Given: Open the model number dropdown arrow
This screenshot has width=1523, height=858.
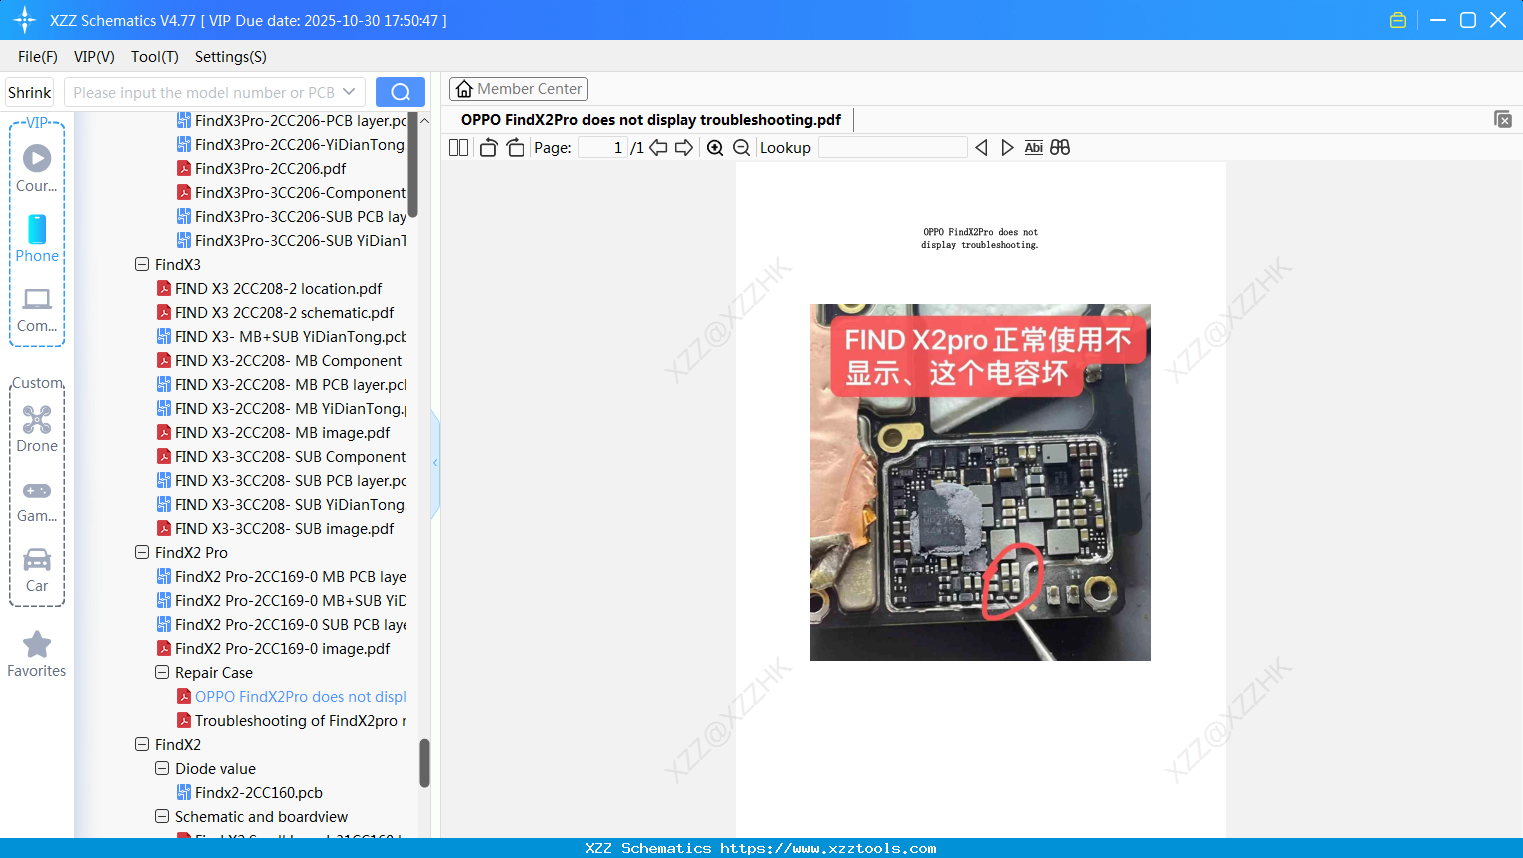Looking at the screenshot, I should [x=349, y=92].
